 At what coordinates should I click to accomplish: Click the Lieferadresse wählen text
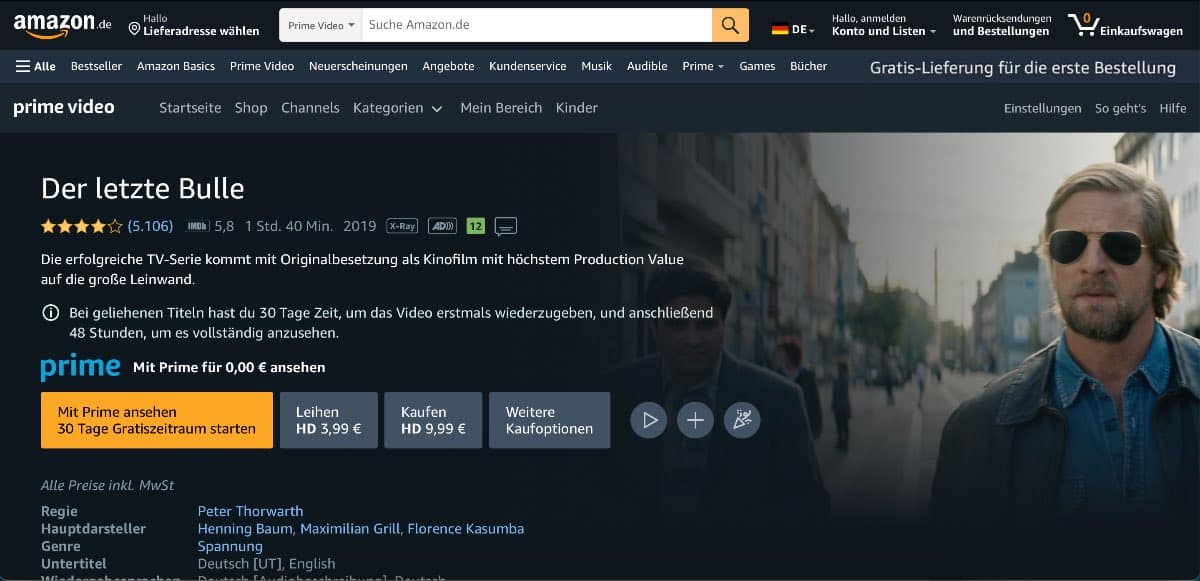(x=201, y=31)
